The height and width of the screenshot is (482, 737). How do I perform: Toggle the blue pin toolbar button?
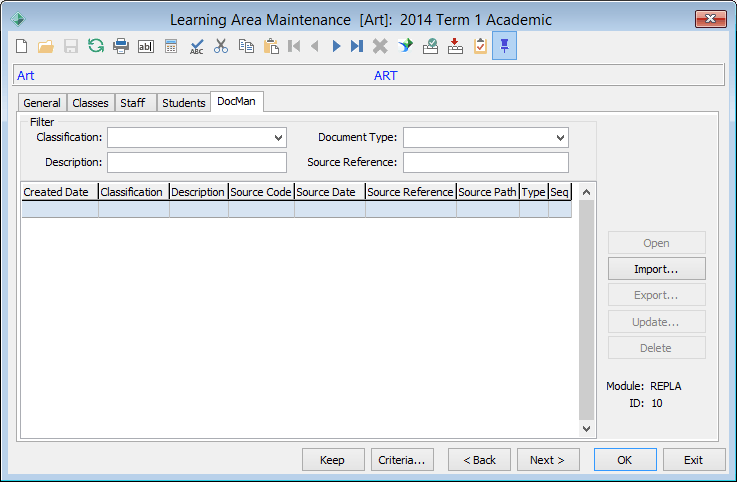point(504,46)
